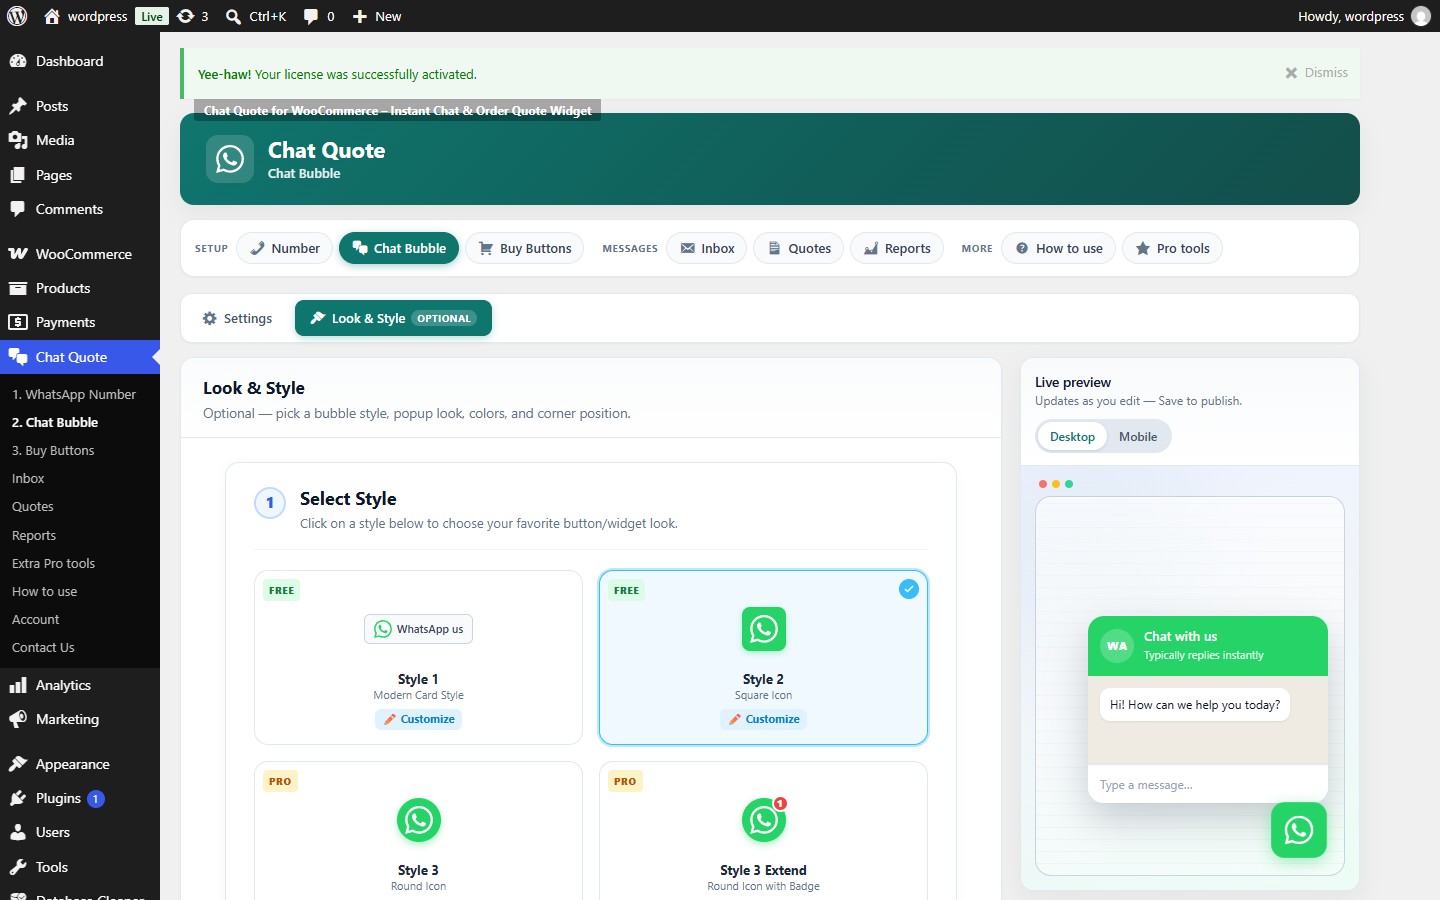Open the How to use tab
The height and width of the screenshot is (900, 1440).
tap(1059, 248)
